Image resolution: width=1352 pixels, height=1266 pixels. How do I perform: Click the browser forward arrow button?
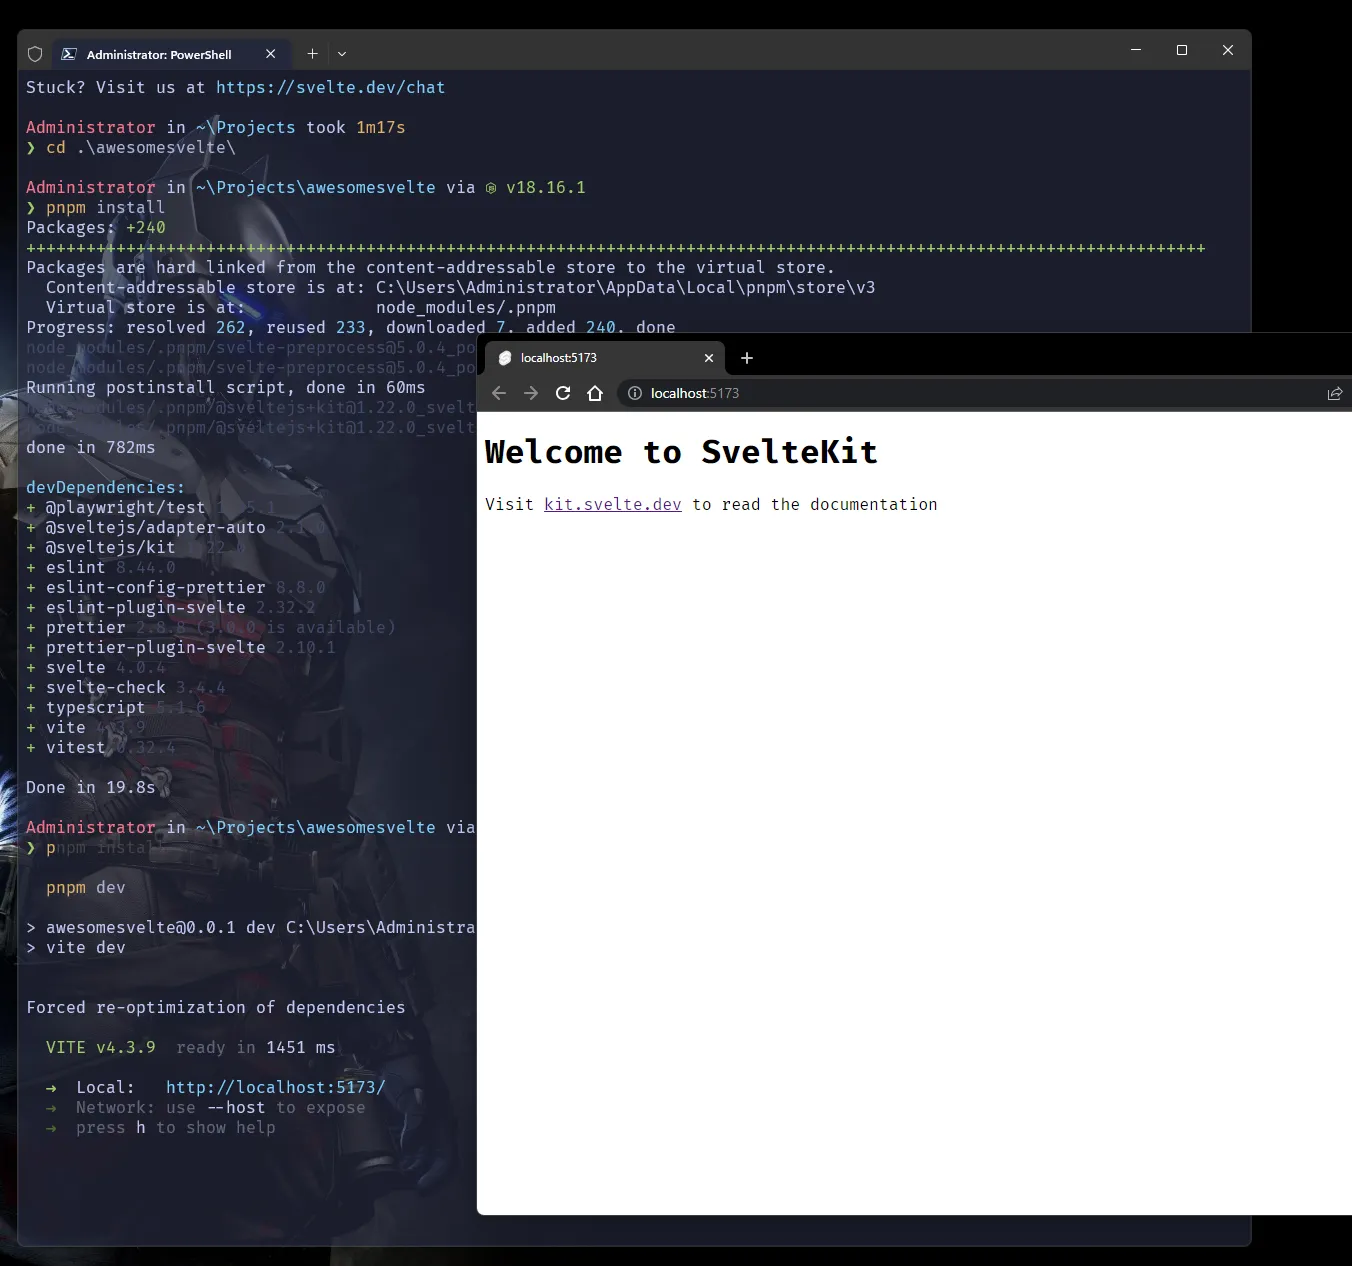[x=531, y=393]
